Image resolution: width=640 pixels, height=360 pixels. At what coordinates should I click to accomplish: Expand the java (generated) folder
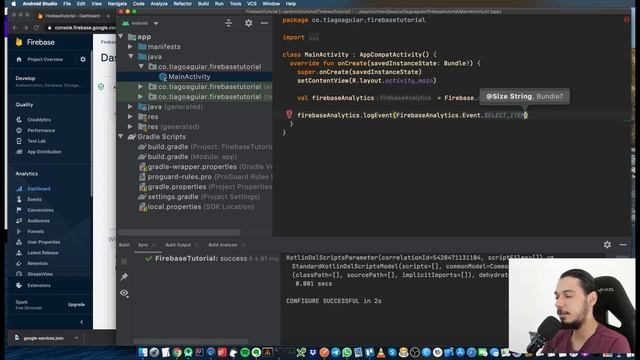131,107
